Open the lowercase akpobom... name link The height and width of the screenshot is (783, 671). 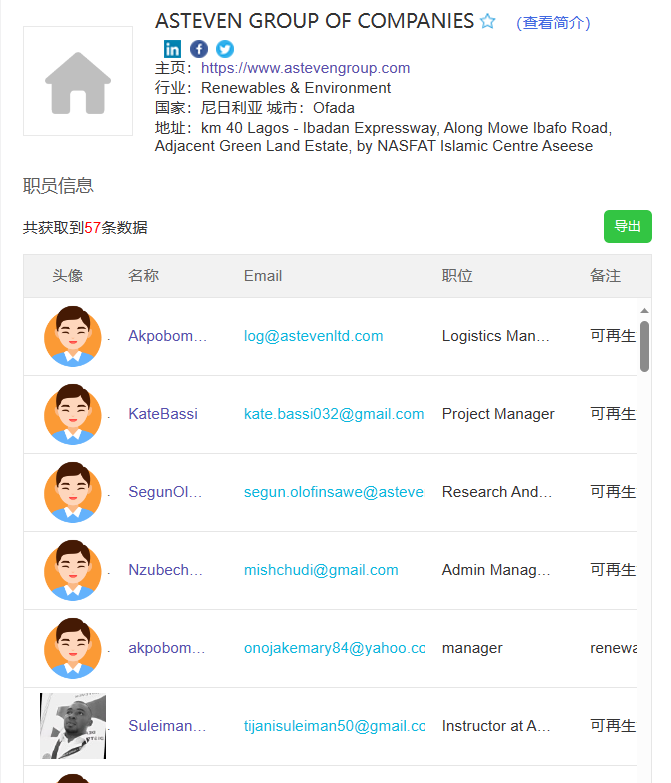167,648
